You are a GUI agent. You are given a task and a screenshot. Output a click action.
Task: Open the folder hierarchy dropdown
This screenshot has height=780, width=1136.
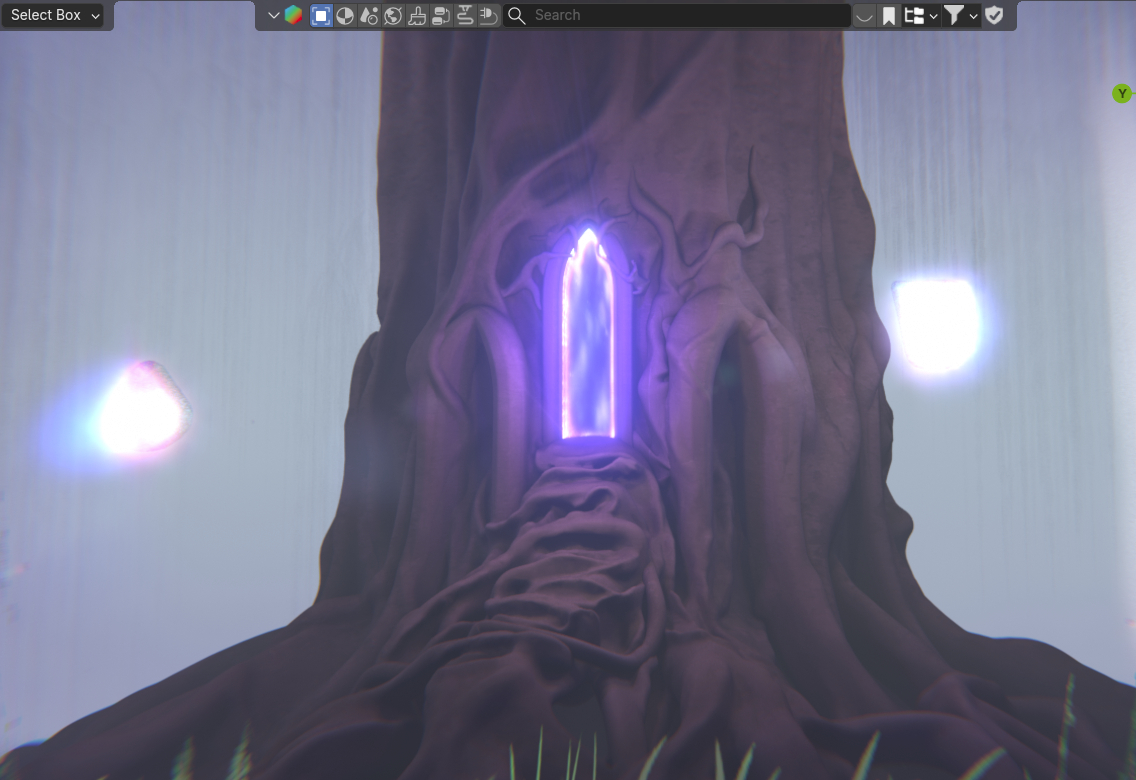[920, 15]
